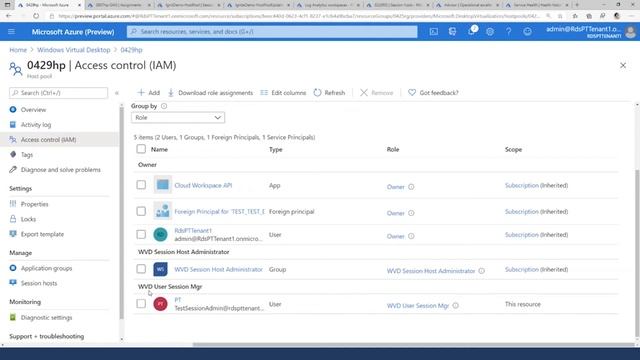640x360 pixels.
Task: Collapse the left menu with the chevron
Action: (x=117, y=93)
